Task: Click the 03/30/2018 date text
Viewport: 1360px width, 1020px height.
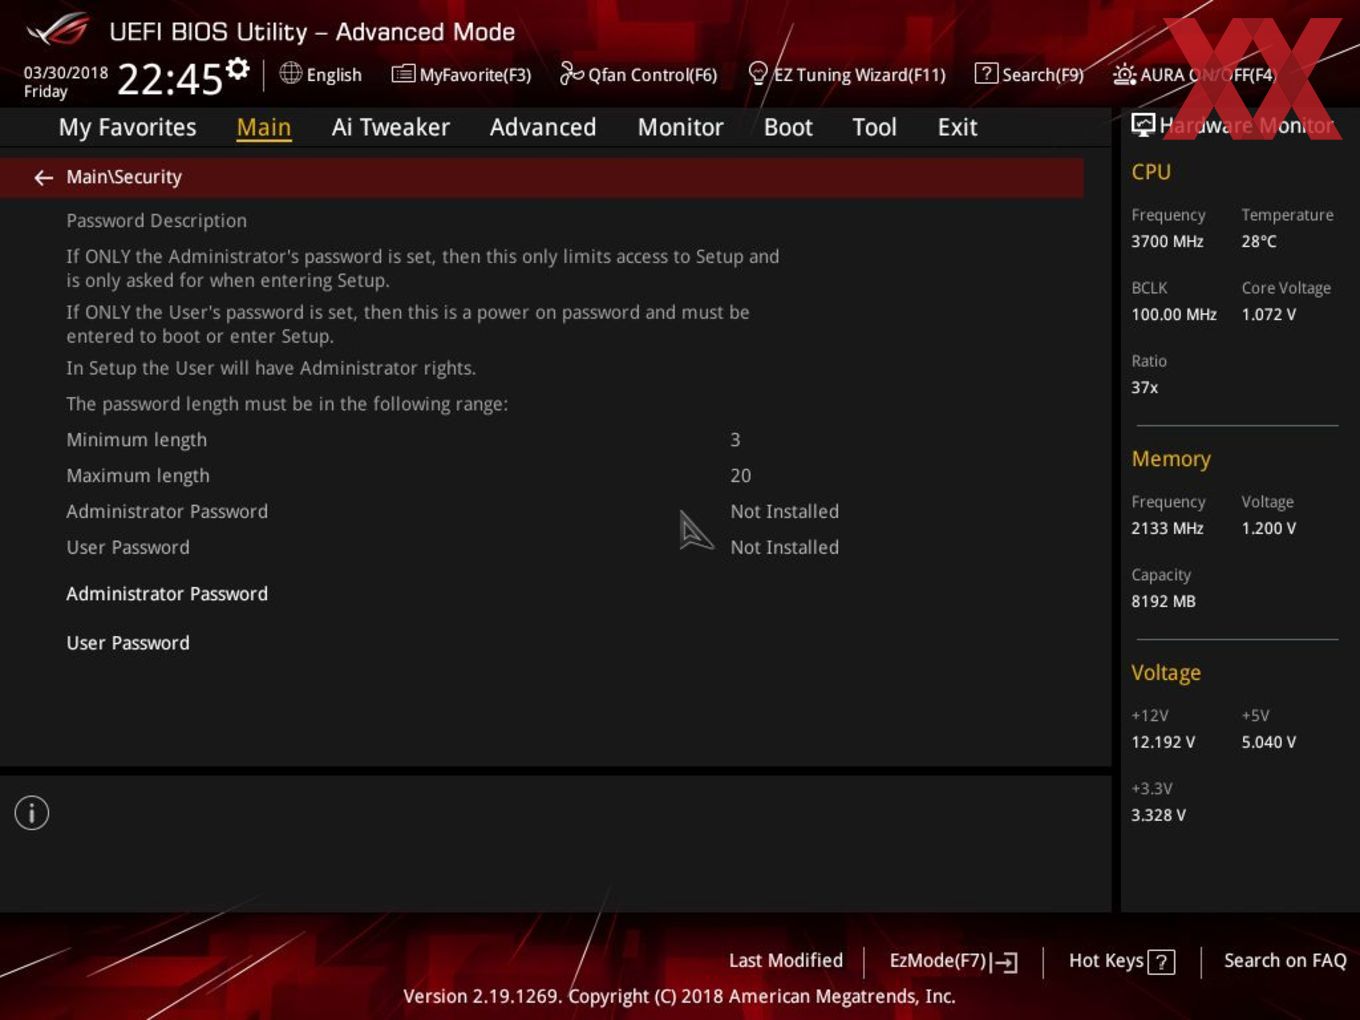Action: (66, 72)
